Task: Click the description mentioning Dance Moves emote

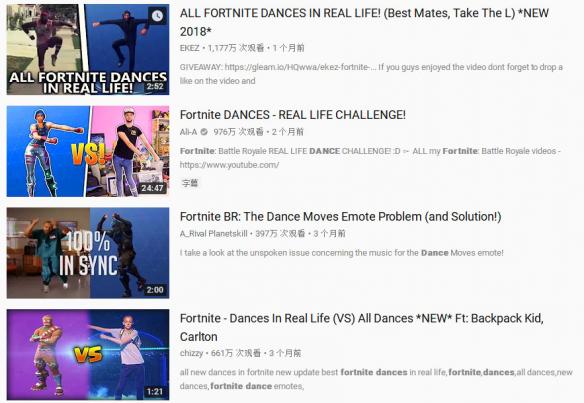Action: 342,253
